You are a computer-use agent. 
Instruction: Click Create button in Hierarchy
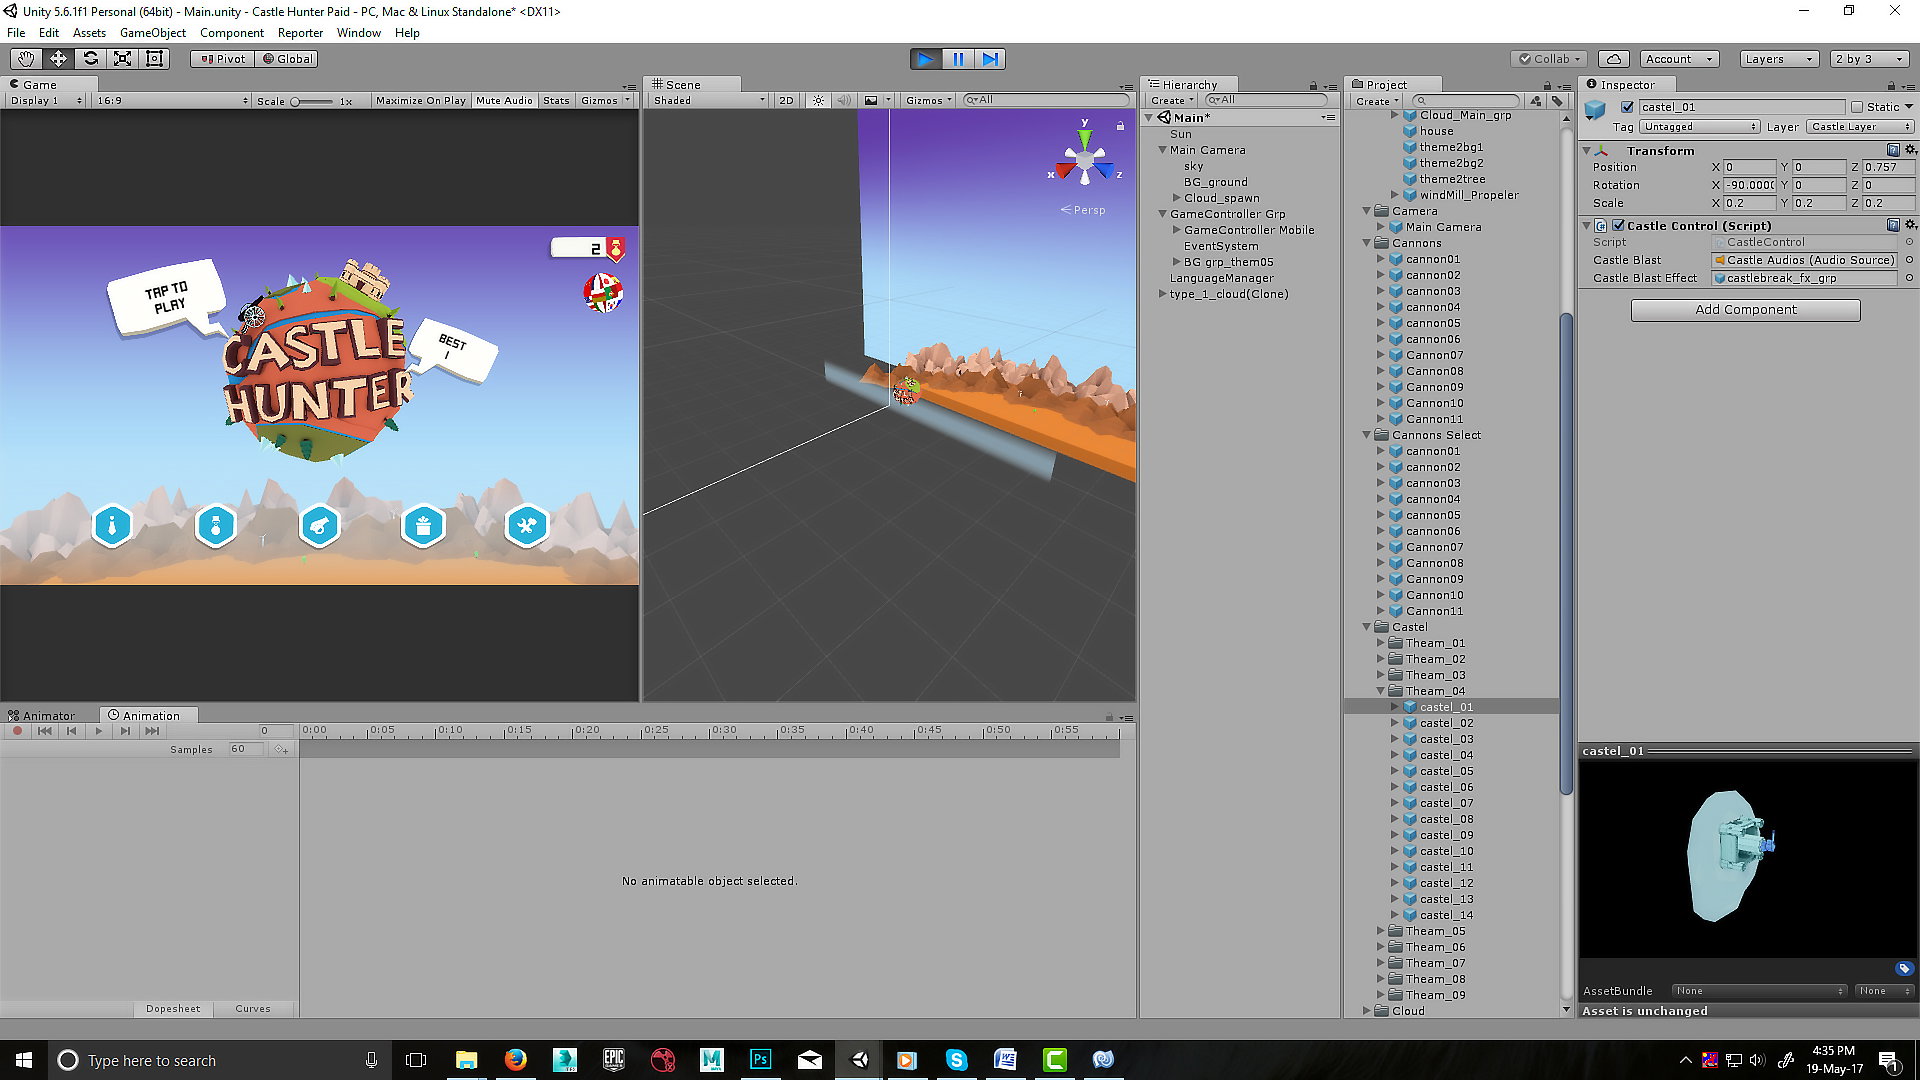(1172, 101)
